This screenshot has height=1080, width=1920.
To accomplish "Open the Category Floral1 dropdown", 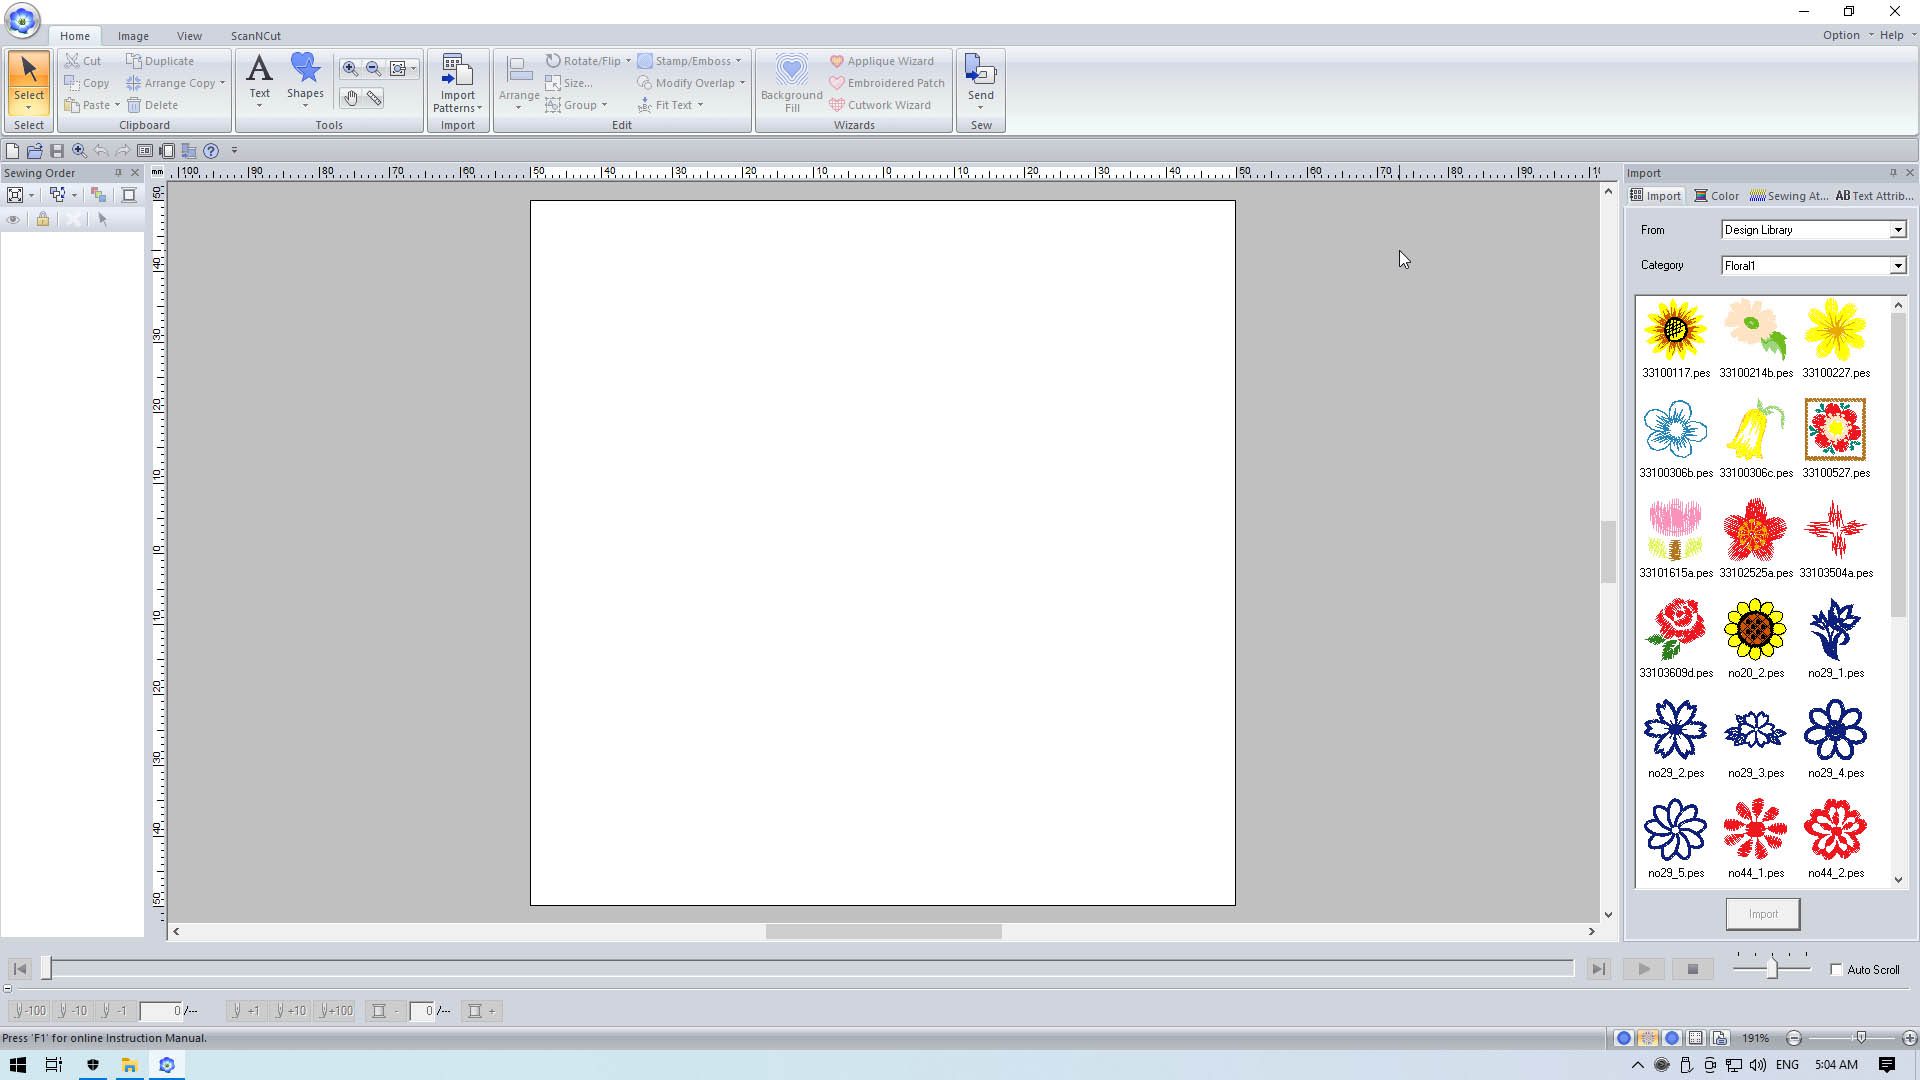I will point(1897,266).
